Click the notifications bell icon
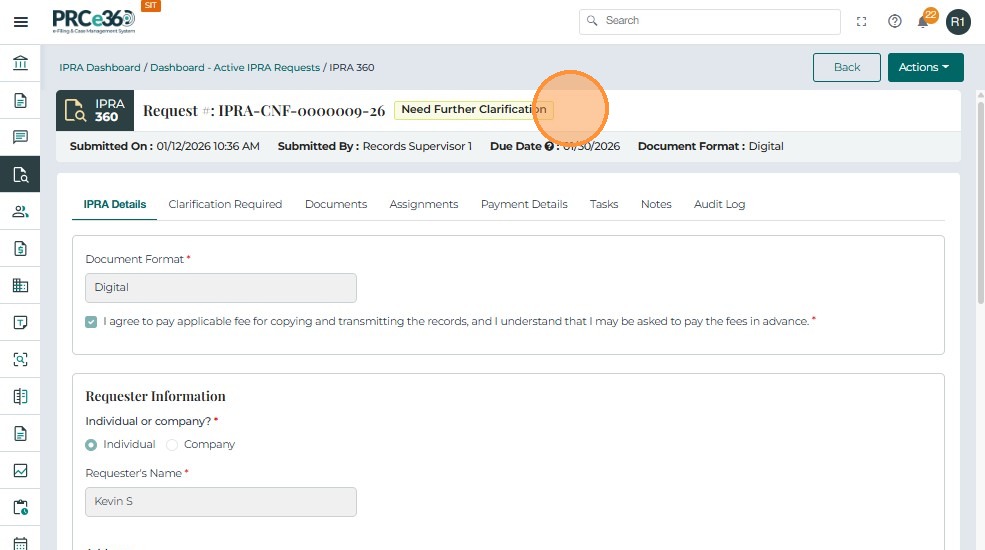985x550 pixels. (x=923, y=22)
